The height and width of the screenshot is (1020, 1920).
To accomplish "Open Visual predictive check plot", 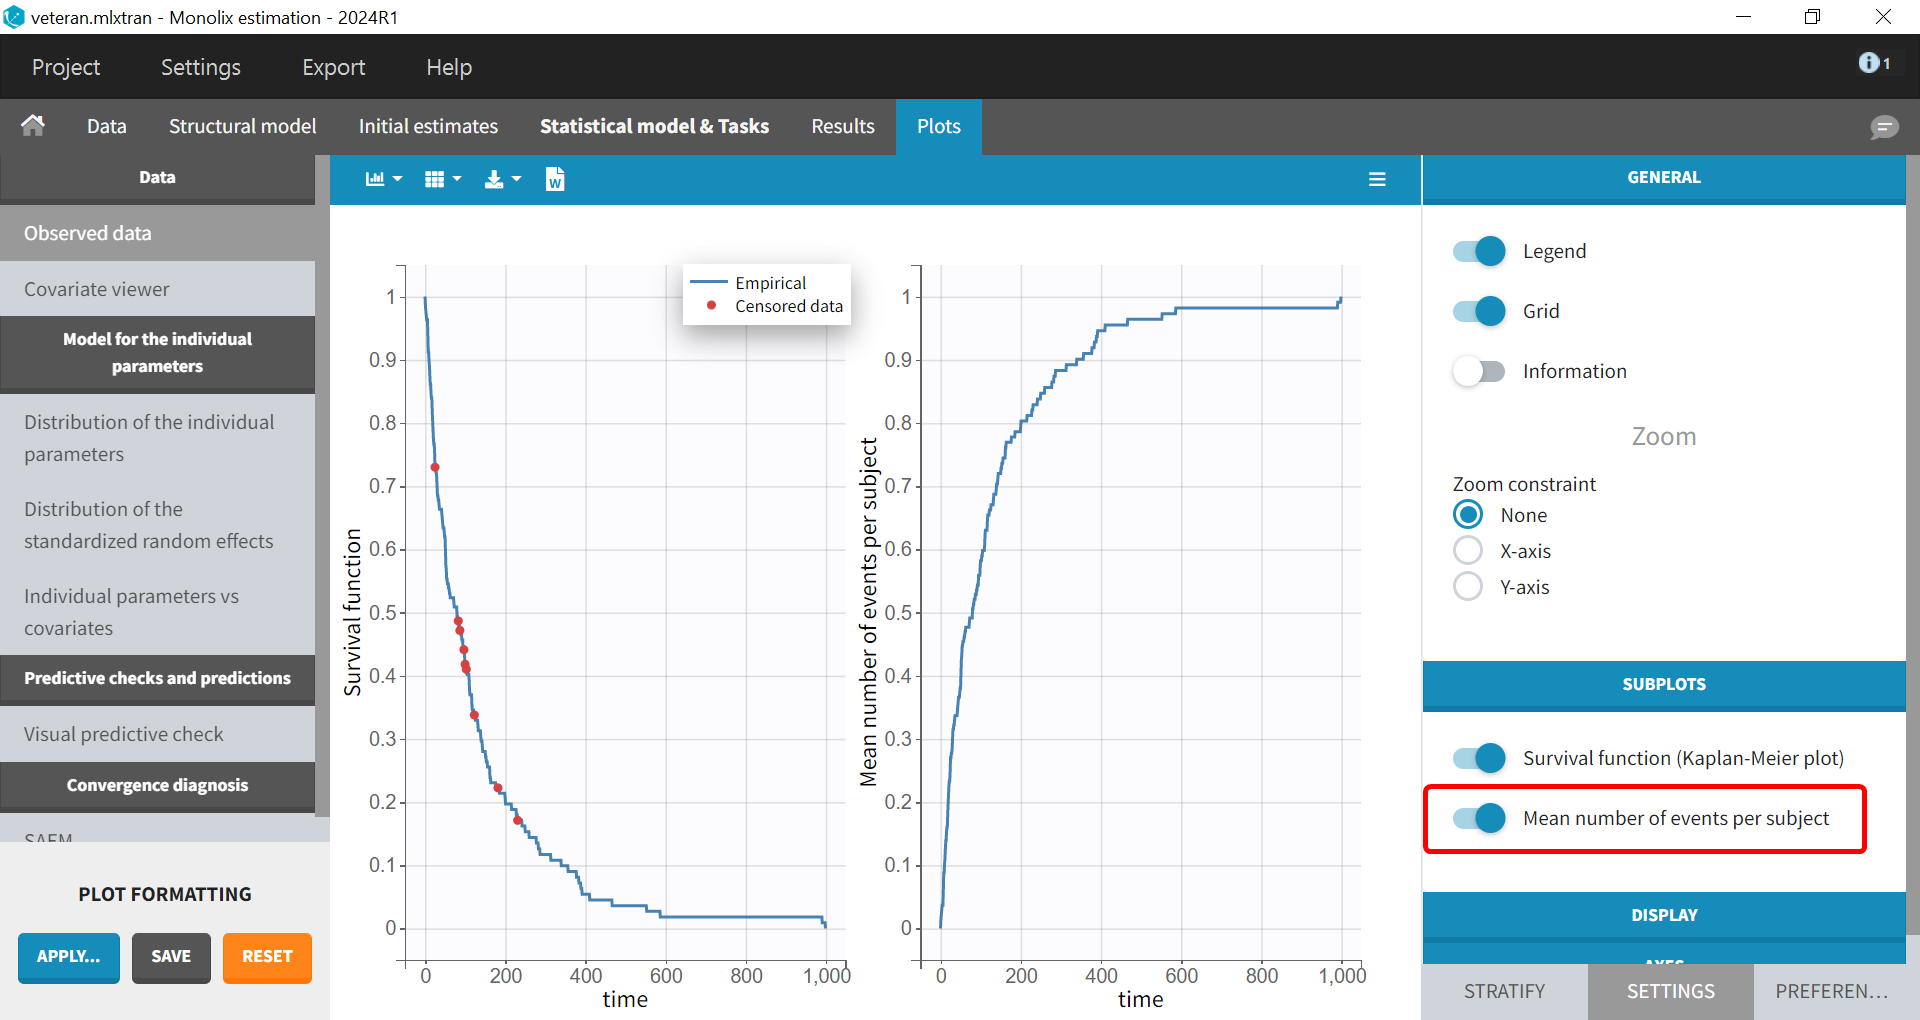I will click(x=124, y=734).
